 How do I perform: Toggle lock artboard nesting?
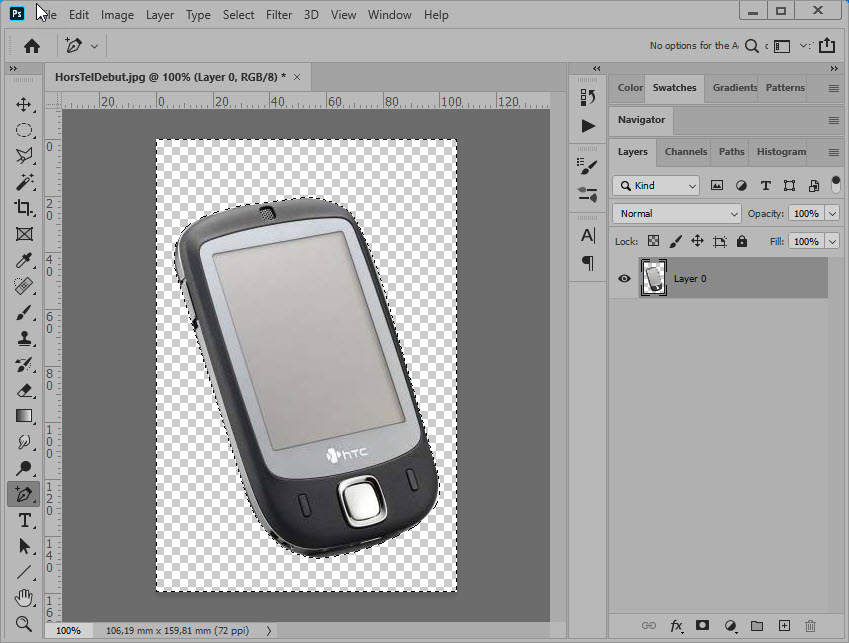point(720,241)
